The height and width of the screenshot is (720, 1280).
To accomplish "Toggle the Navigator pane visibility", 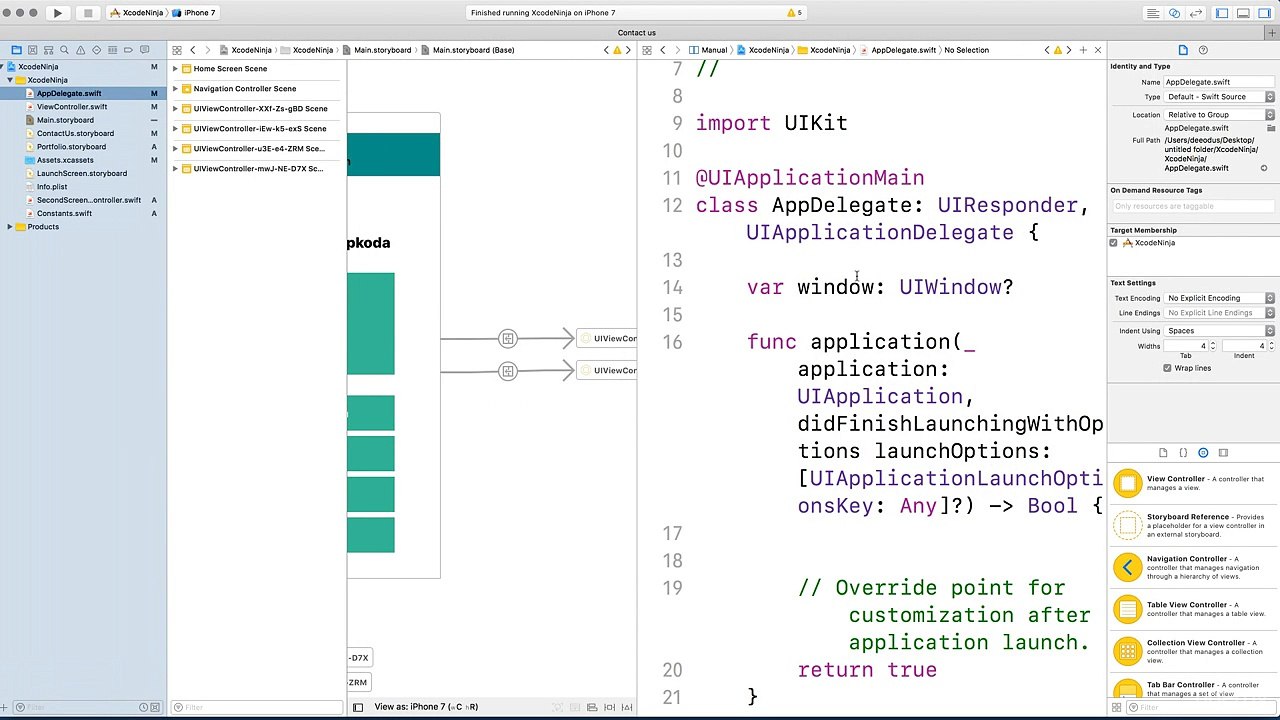I will 1222,13.
